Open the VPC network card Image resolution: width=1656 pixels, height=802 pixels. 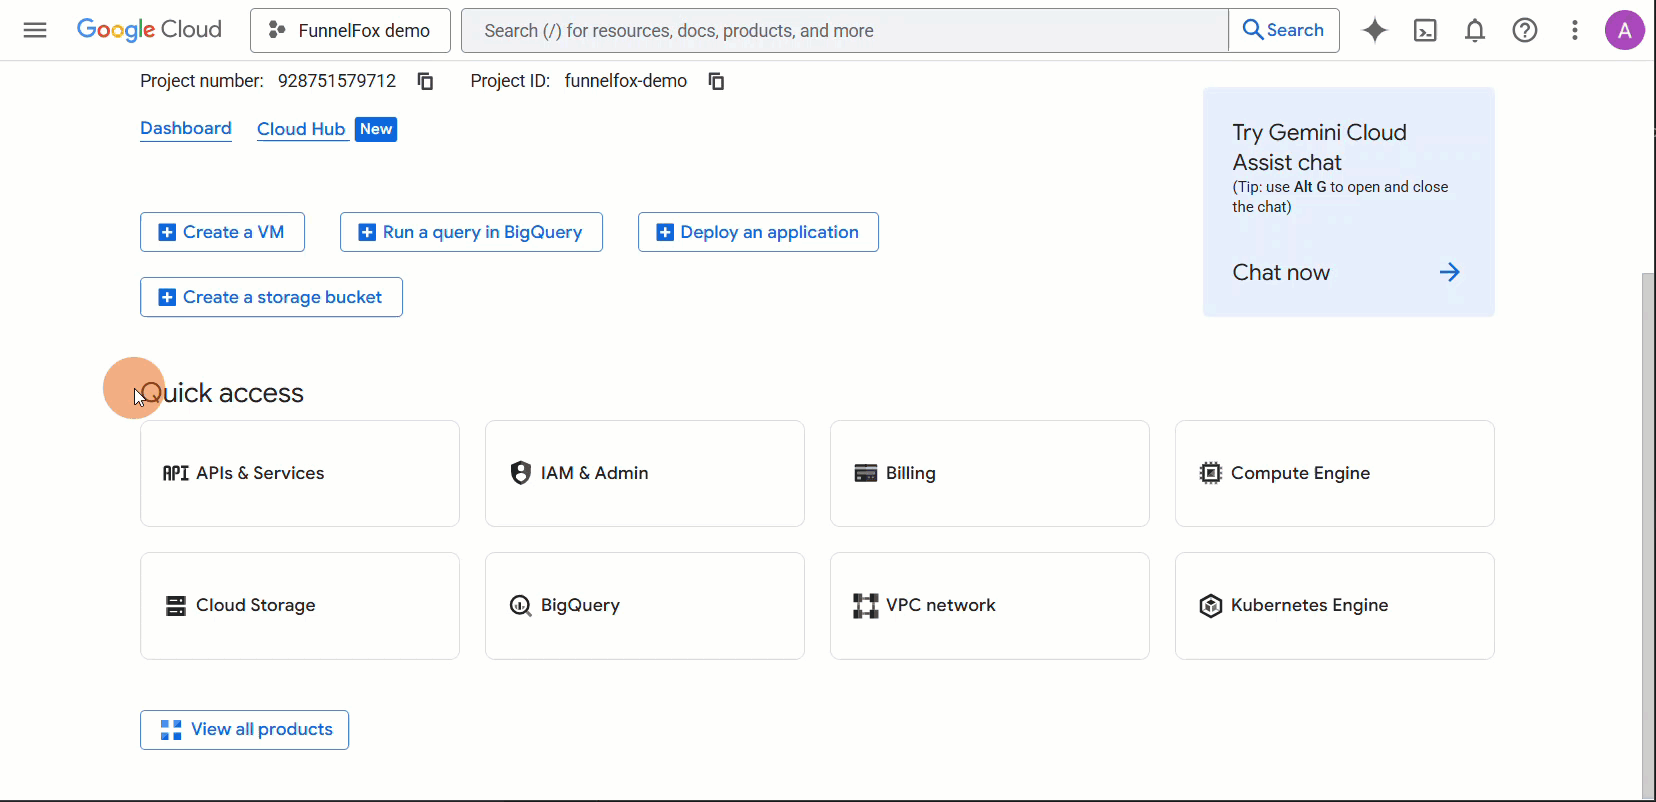990,606
